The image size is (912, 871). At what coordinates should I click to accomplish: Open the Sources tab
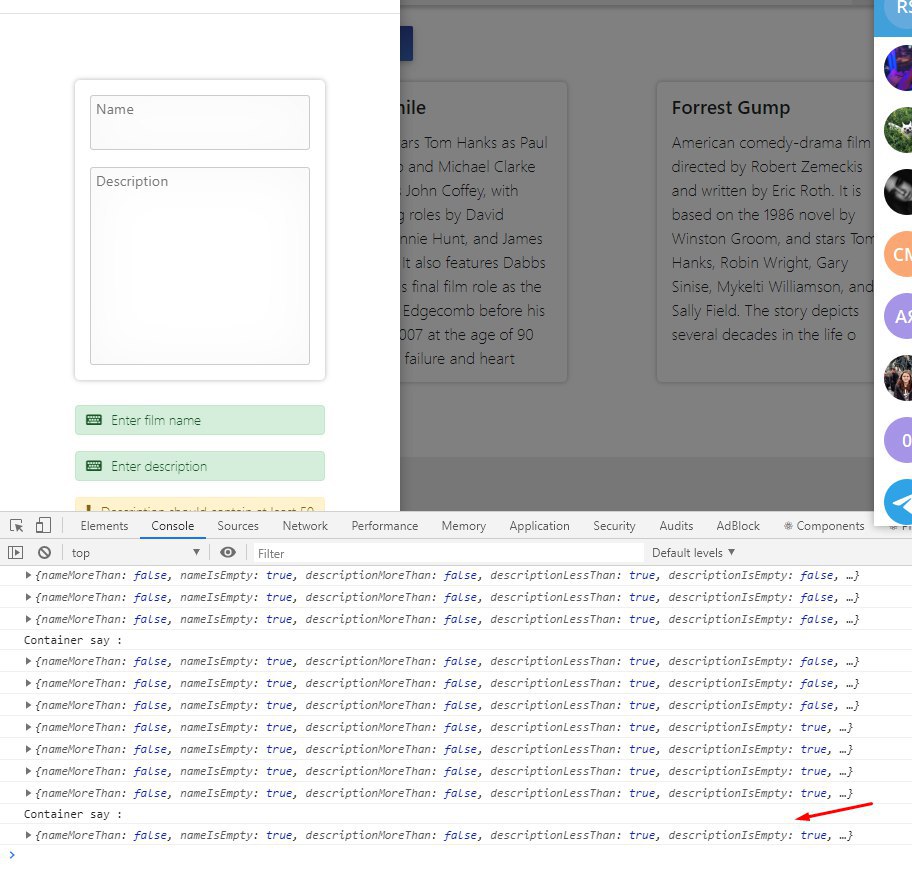point(238,526)
